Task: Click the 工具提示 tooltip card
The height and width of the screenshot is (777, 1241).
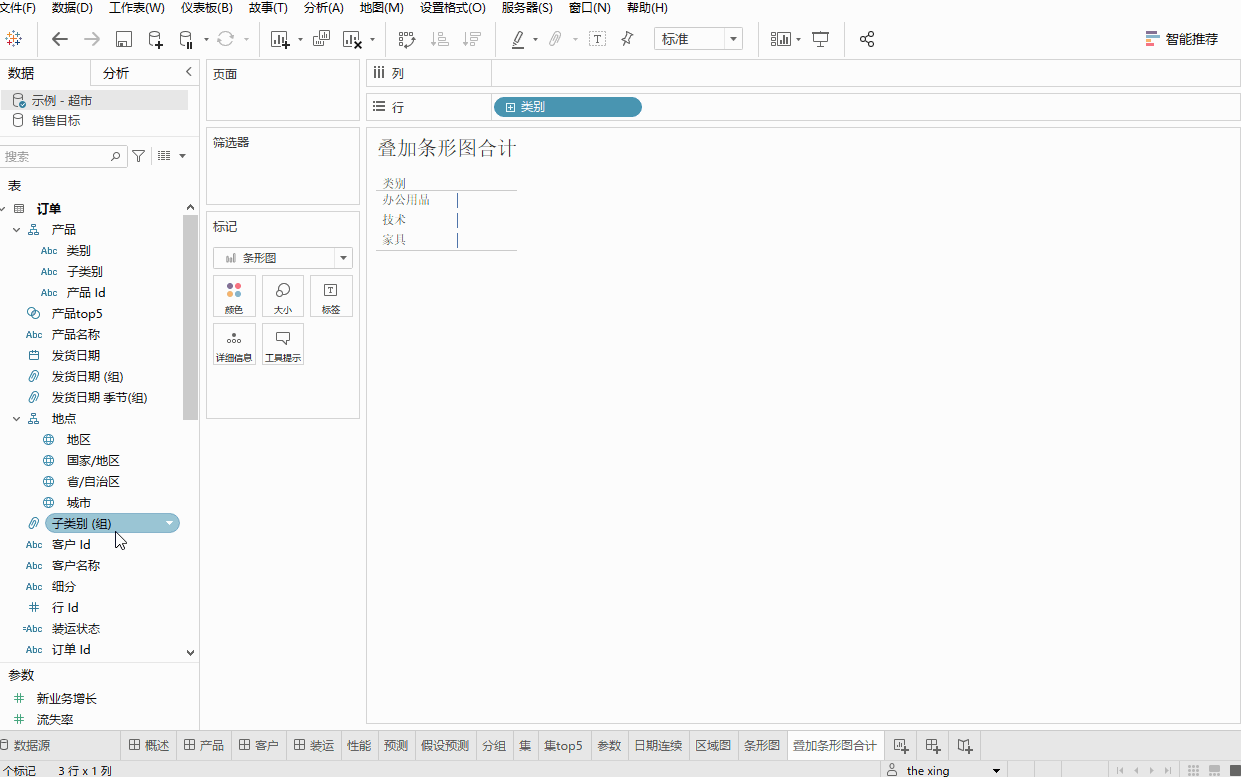Action: coord(283,344)
